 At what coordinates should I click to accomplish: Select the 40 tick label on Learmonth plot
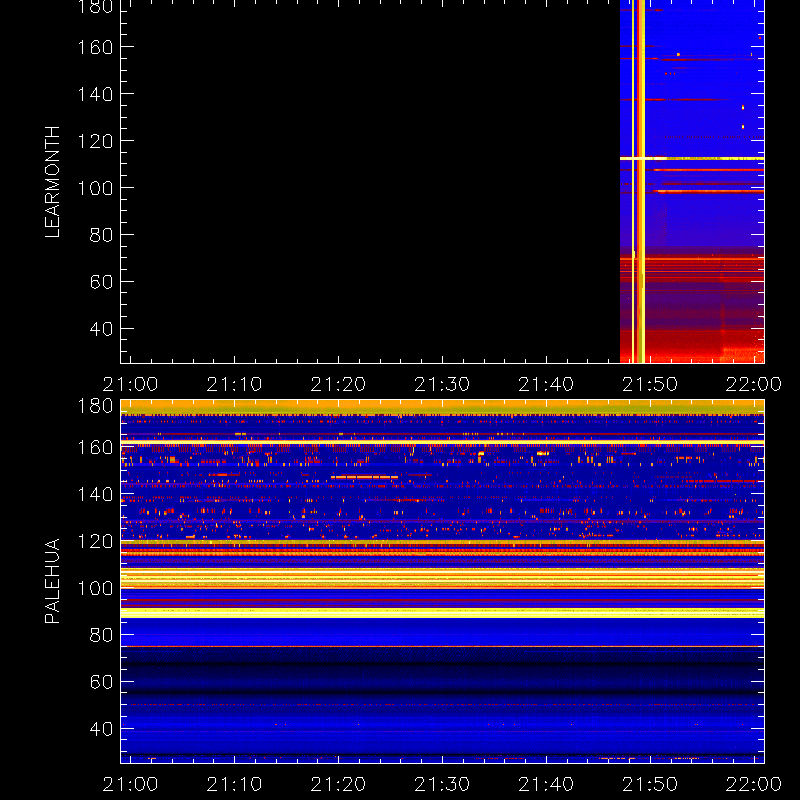101,329
